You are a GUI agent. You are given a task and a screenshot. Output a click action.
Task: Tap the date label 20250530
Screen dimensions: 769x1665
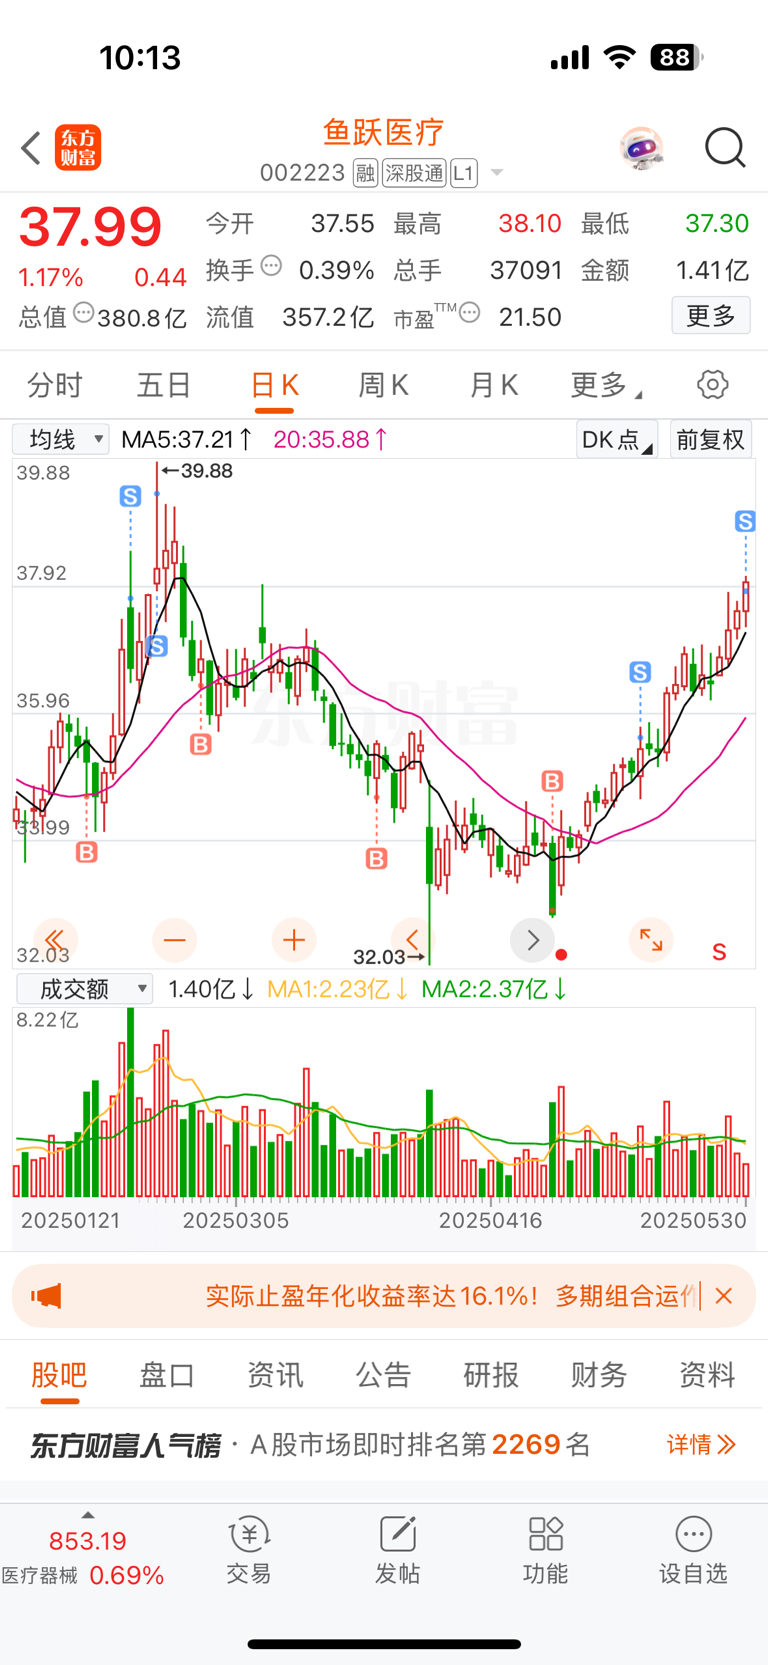[x=693, y=1220]
